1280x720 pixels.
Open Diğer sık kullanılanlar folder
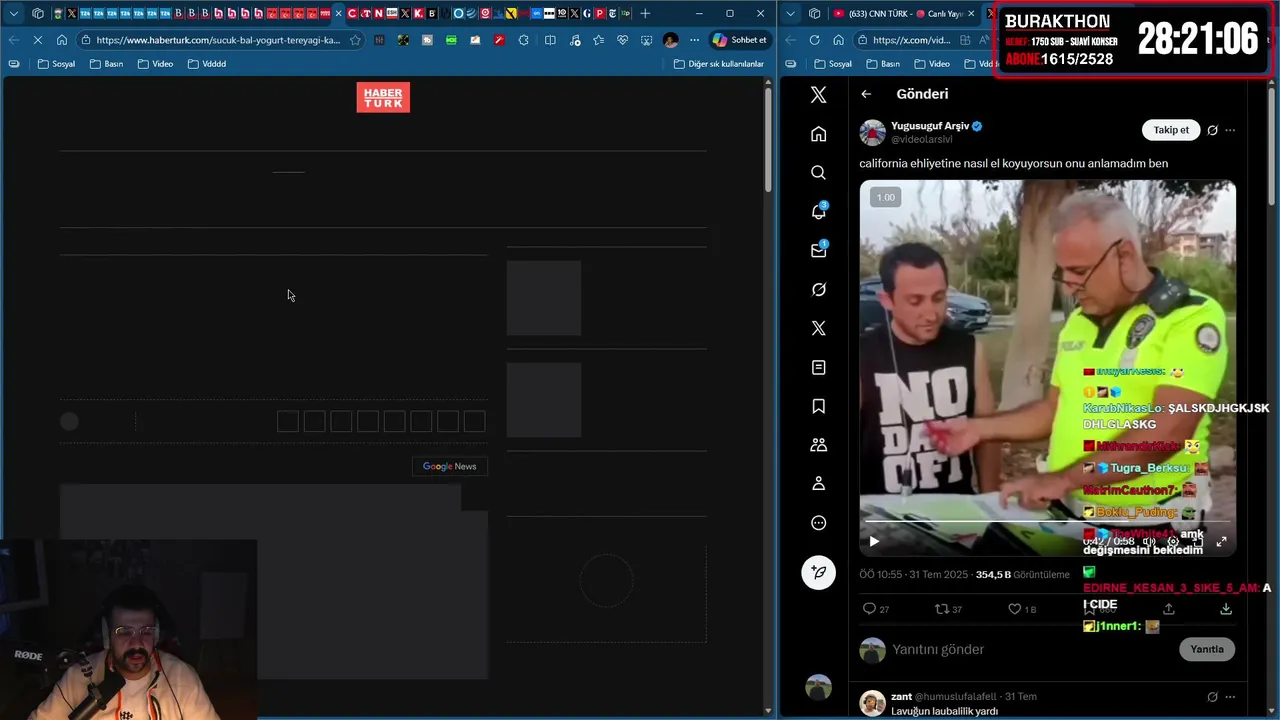(x=719, y=64)
